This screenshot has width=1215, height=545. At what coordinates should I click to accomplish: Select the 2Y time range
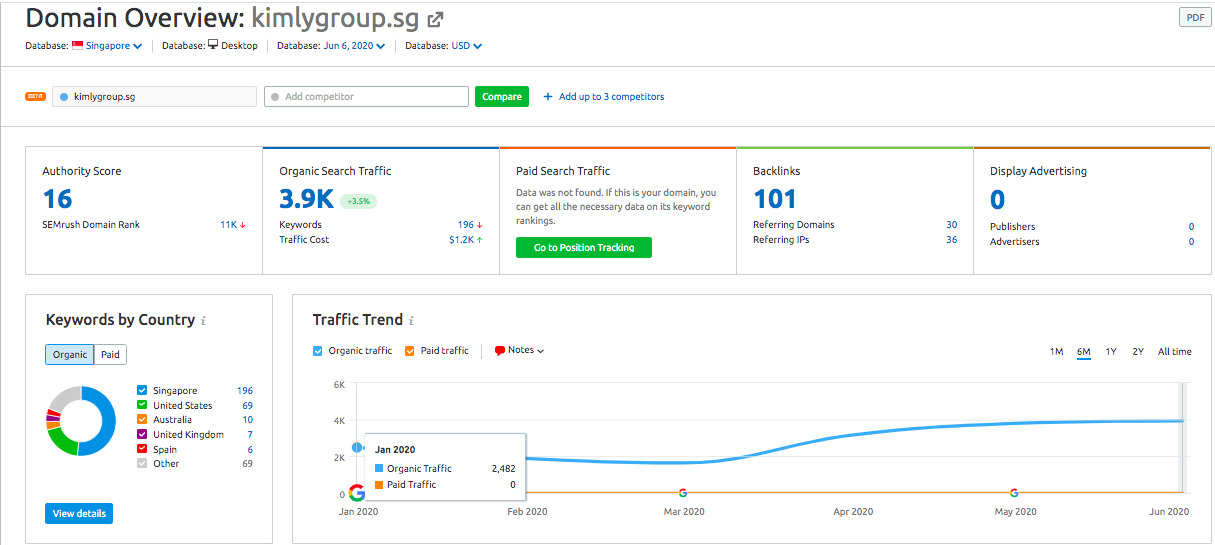(1138, 352)
